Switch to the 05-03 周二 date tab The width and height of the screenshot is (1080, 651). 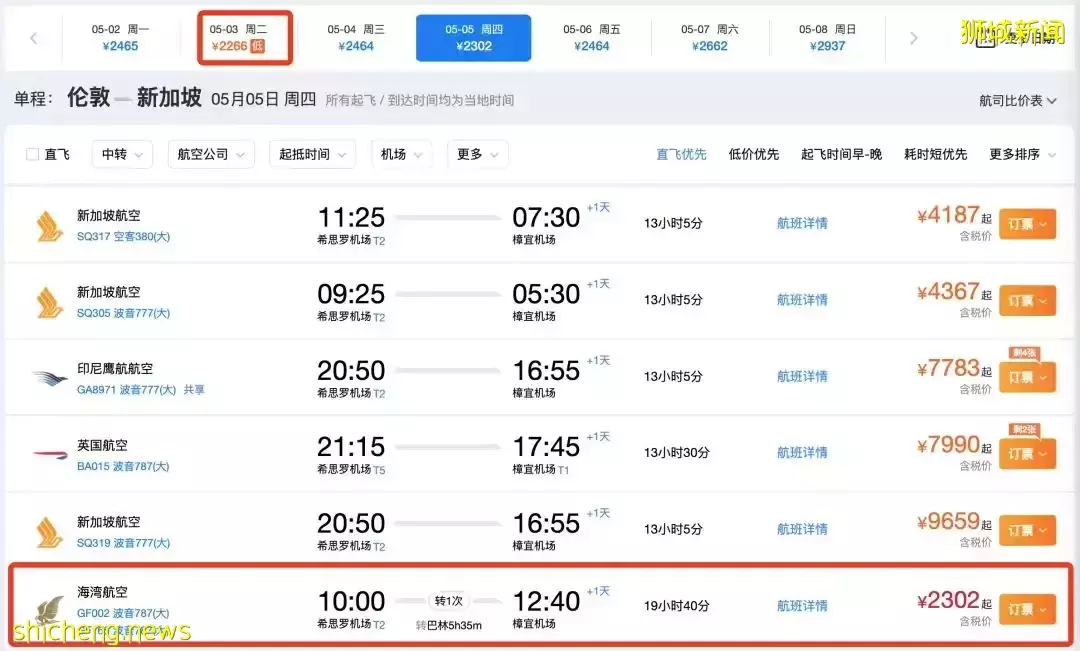click(x=245, y=37)
